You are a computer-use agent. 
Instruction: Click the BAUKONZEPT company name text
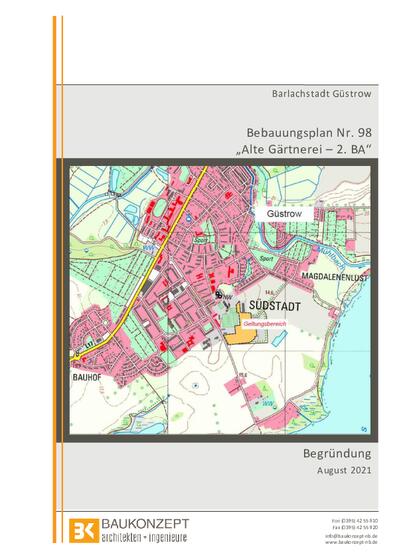[145, 524]
